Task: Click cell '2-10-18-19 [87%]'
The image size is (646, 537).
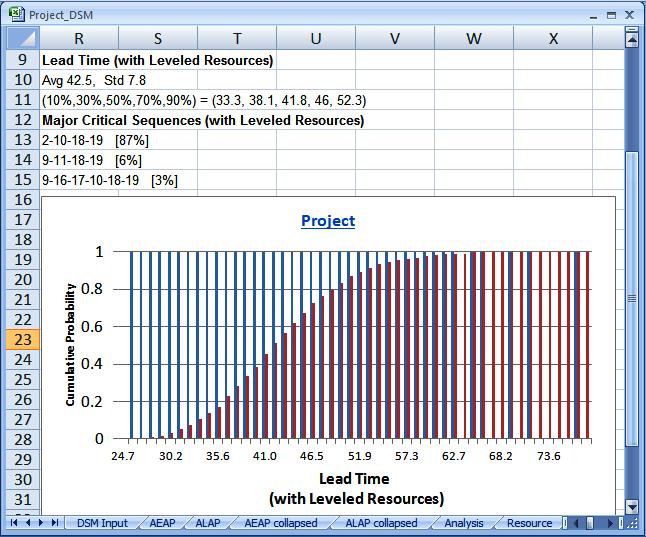Action: 95,140
